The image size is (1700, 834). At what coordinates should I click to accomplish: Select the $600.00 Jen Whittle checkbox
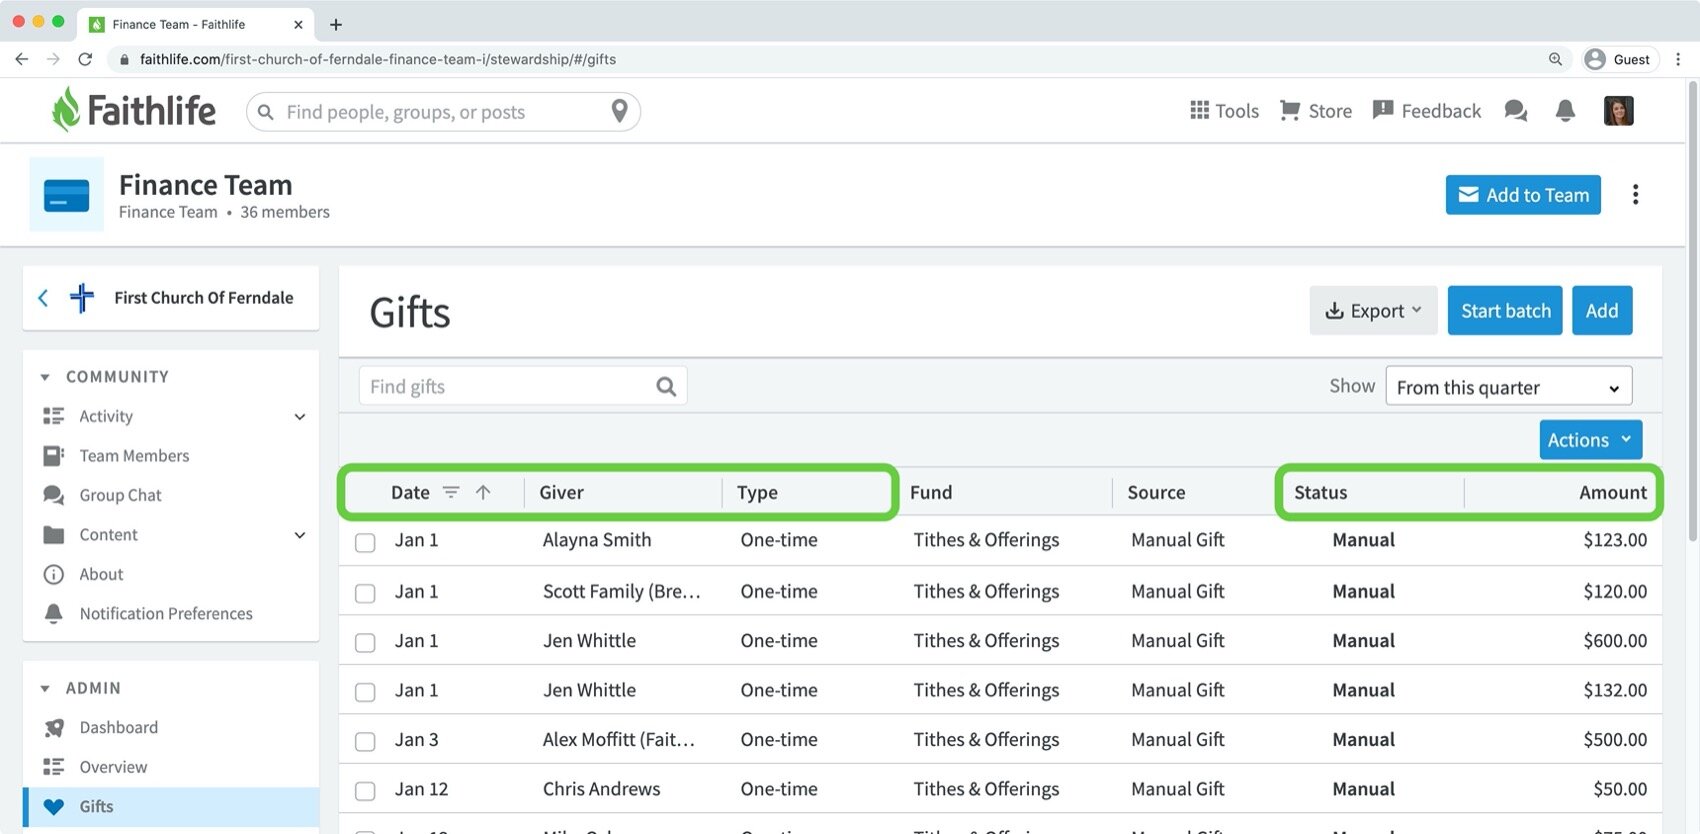[x=365, y=642]
